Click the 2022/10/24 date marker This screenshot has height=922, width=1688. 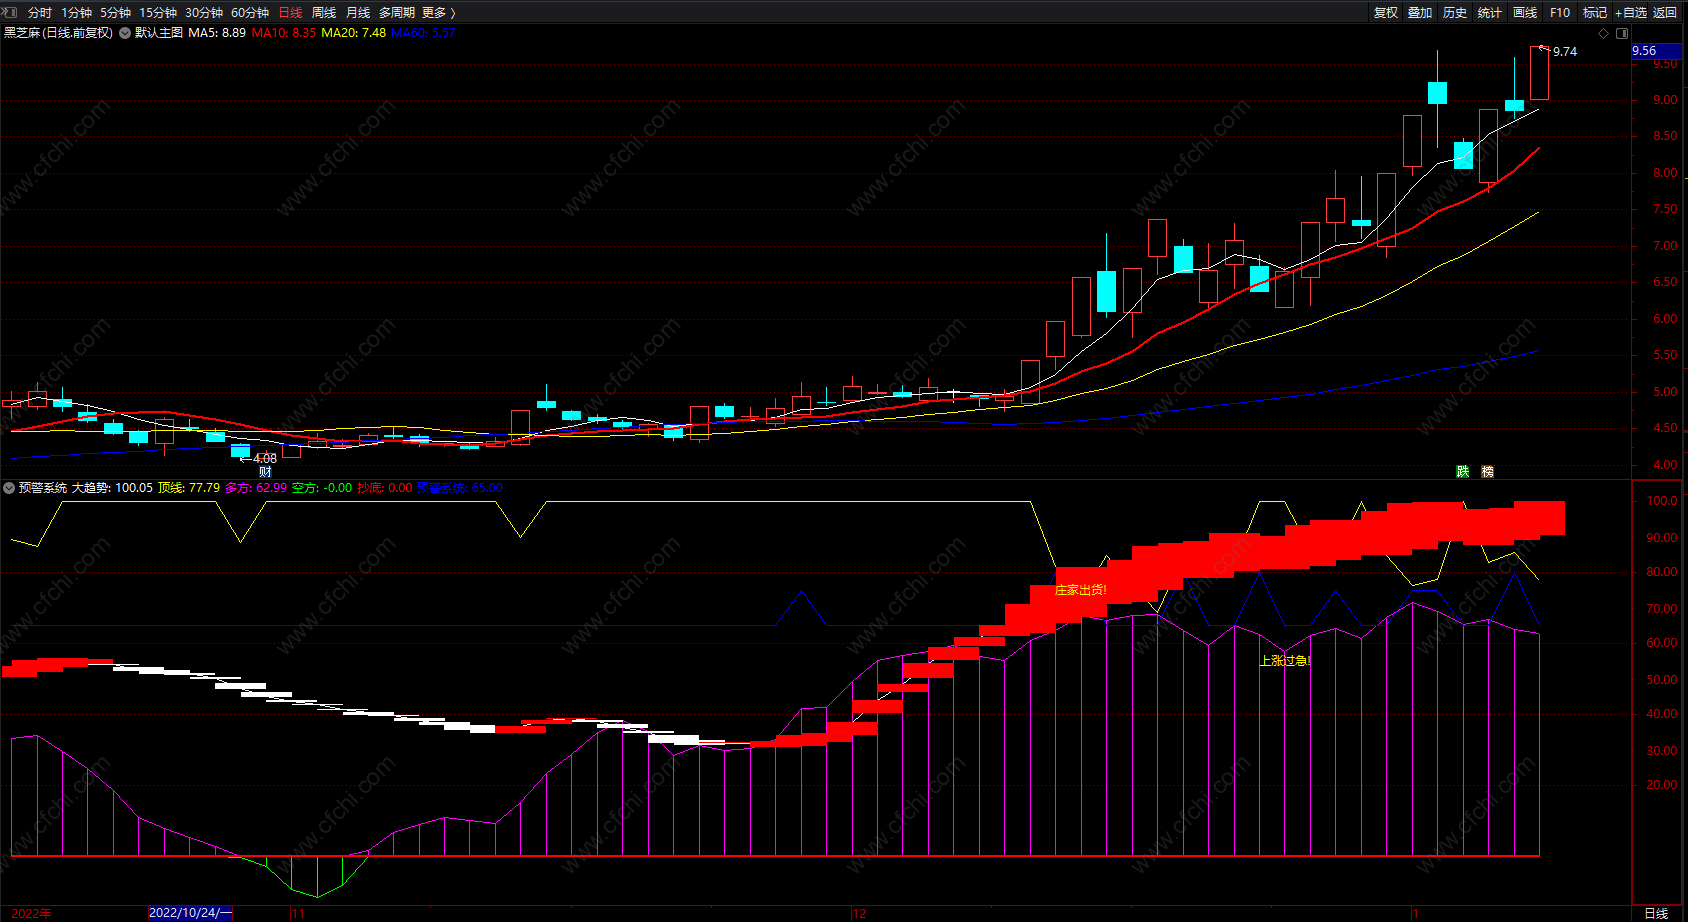point(190,913)
